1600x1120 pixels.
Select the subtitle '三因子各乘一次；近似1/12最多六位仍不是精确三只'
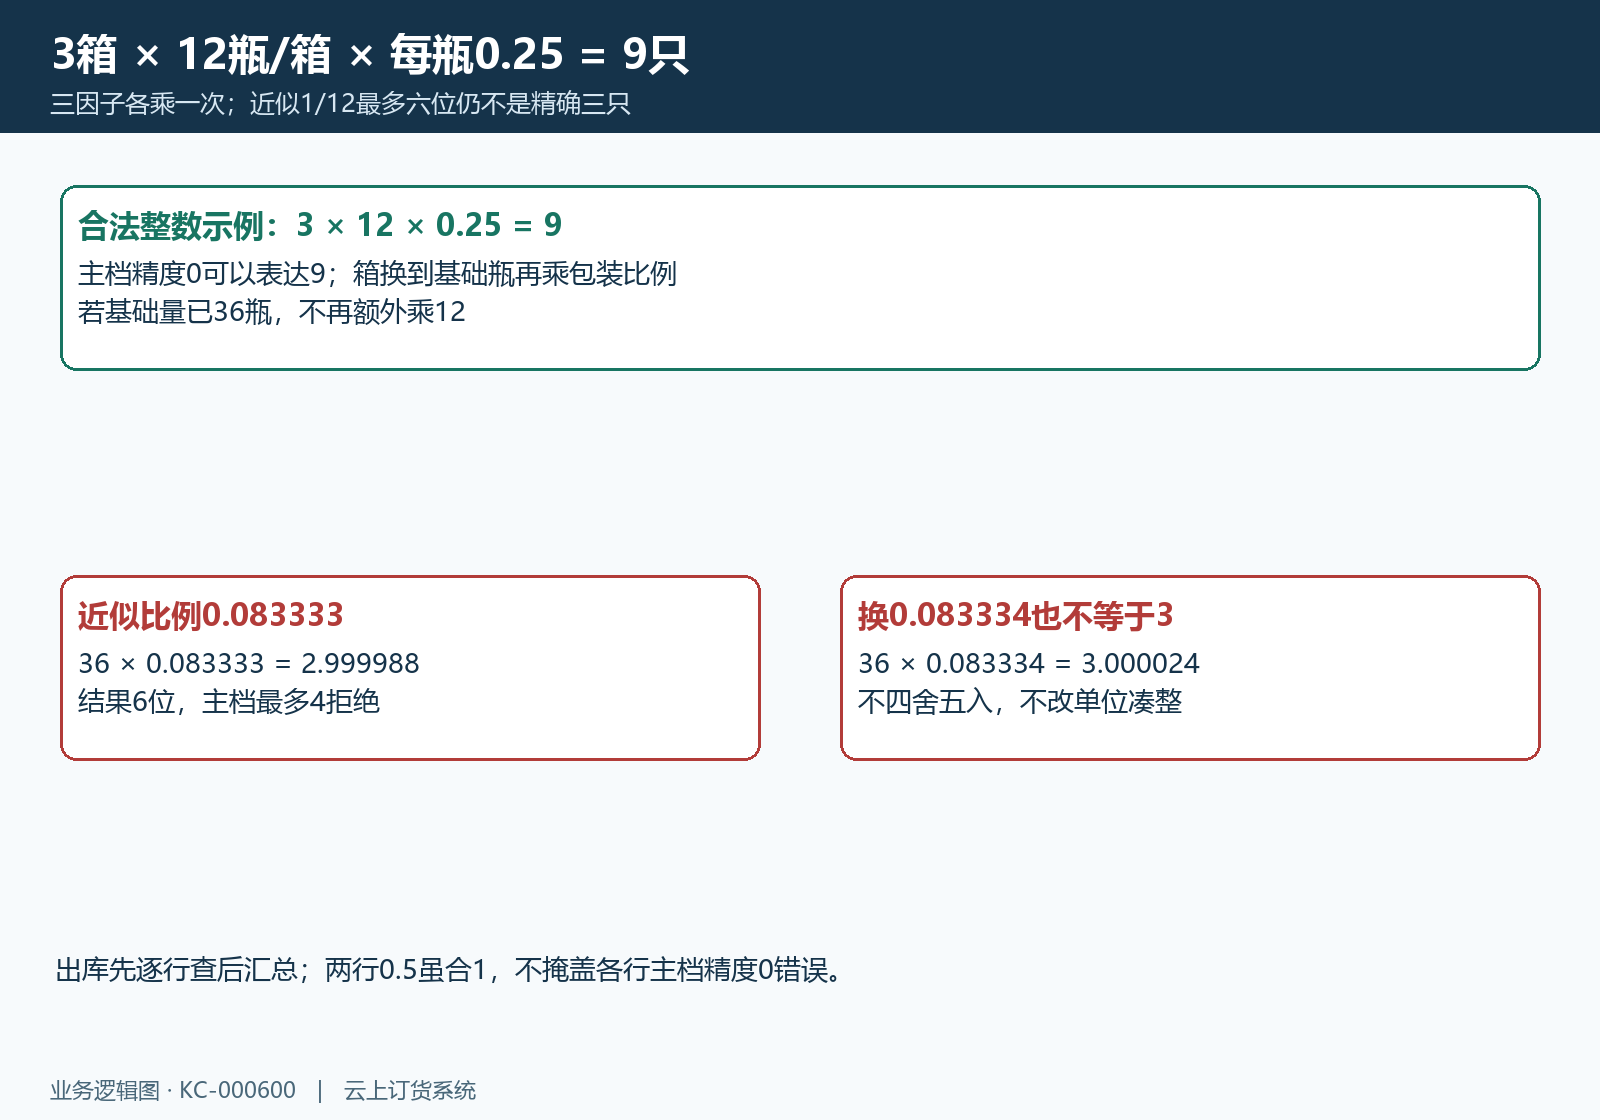click(x=340, y=104)
